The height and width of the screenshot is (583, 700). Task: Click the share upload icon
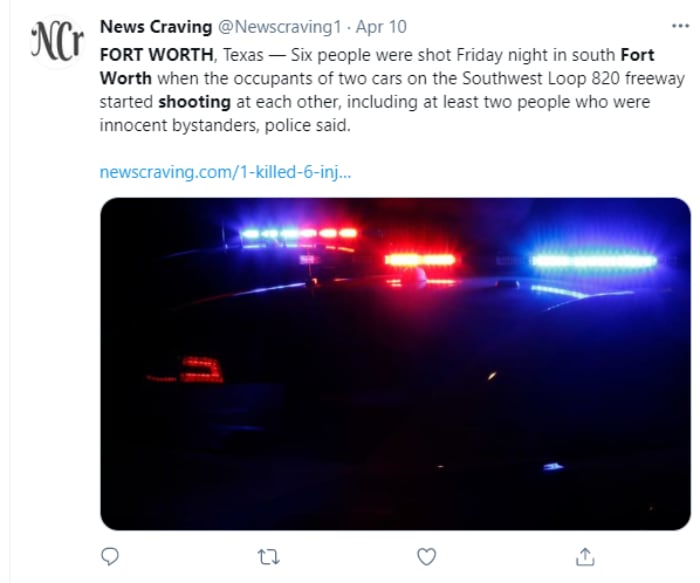coord(586,556)
